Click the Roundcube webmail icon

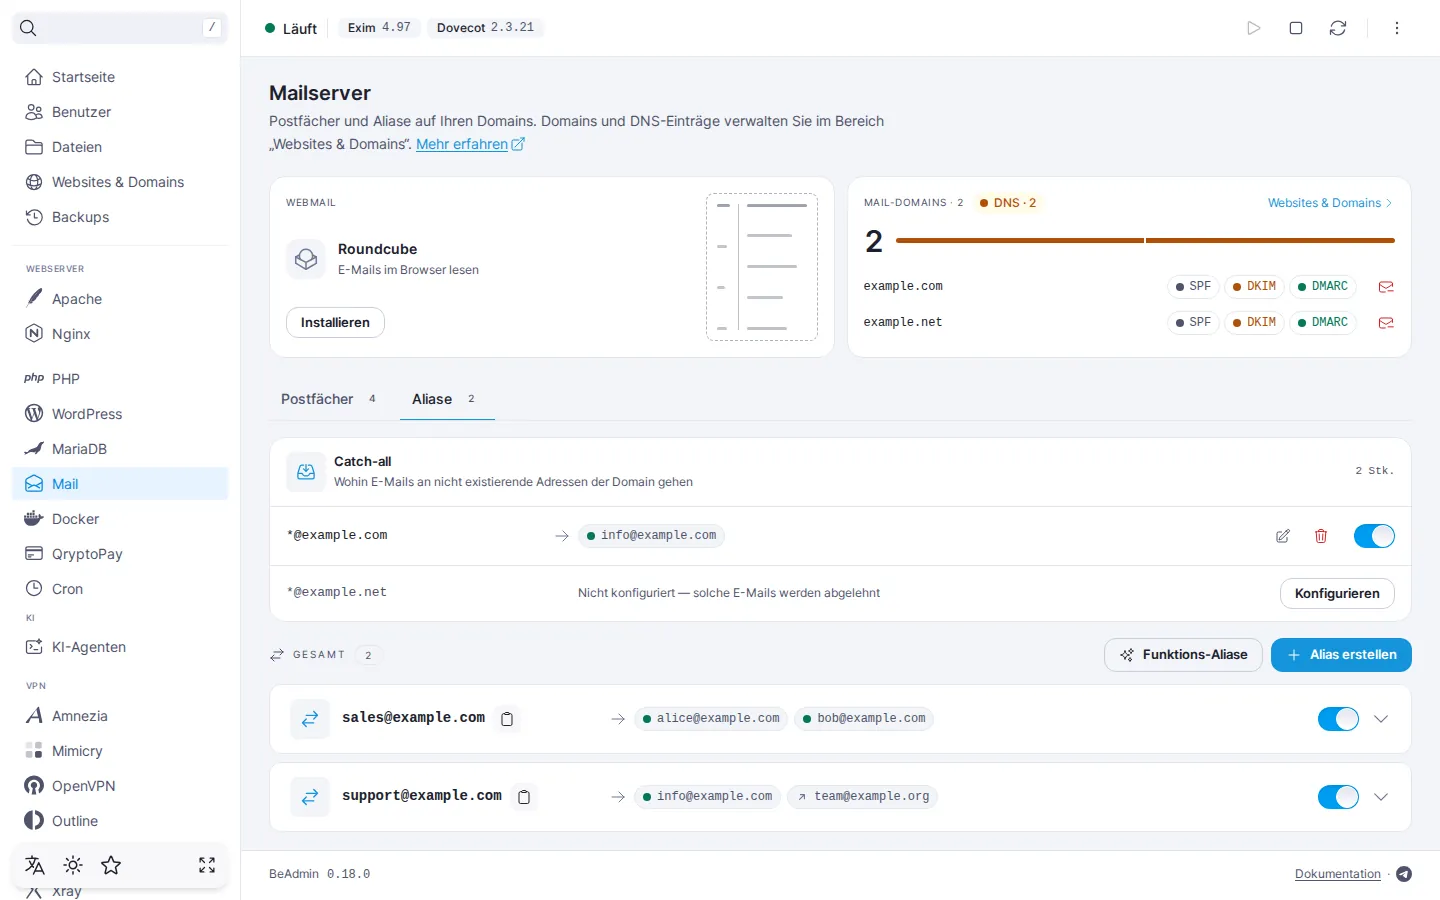coord(306,259)
